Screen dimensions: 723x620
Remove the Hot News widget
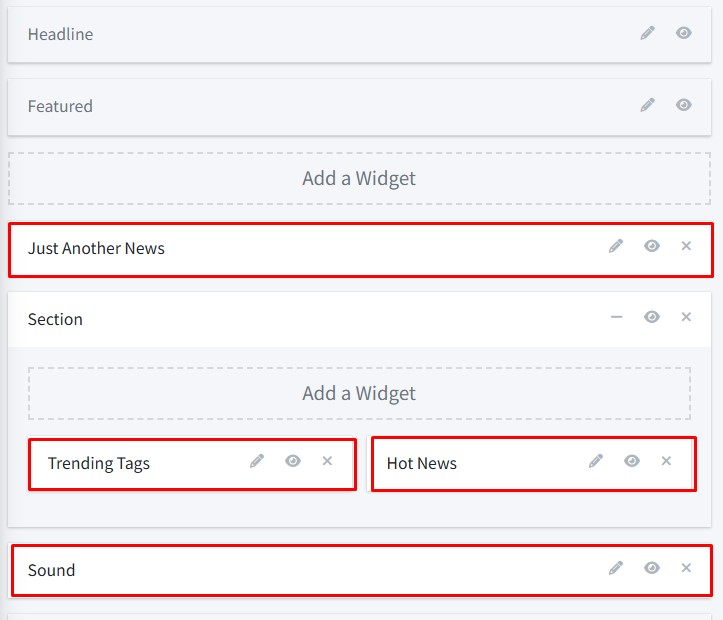click(x=666, y=461)
